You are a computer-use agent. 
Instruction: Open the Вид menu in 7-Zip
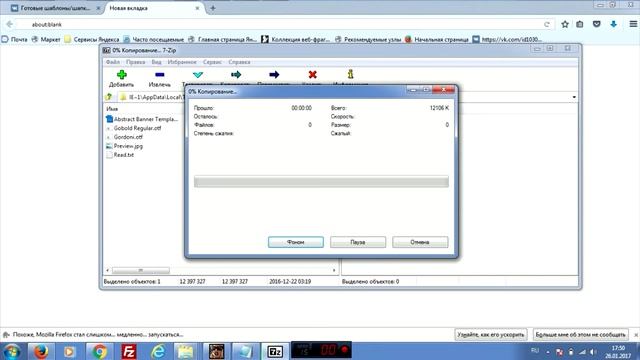[x=156, y=62]
